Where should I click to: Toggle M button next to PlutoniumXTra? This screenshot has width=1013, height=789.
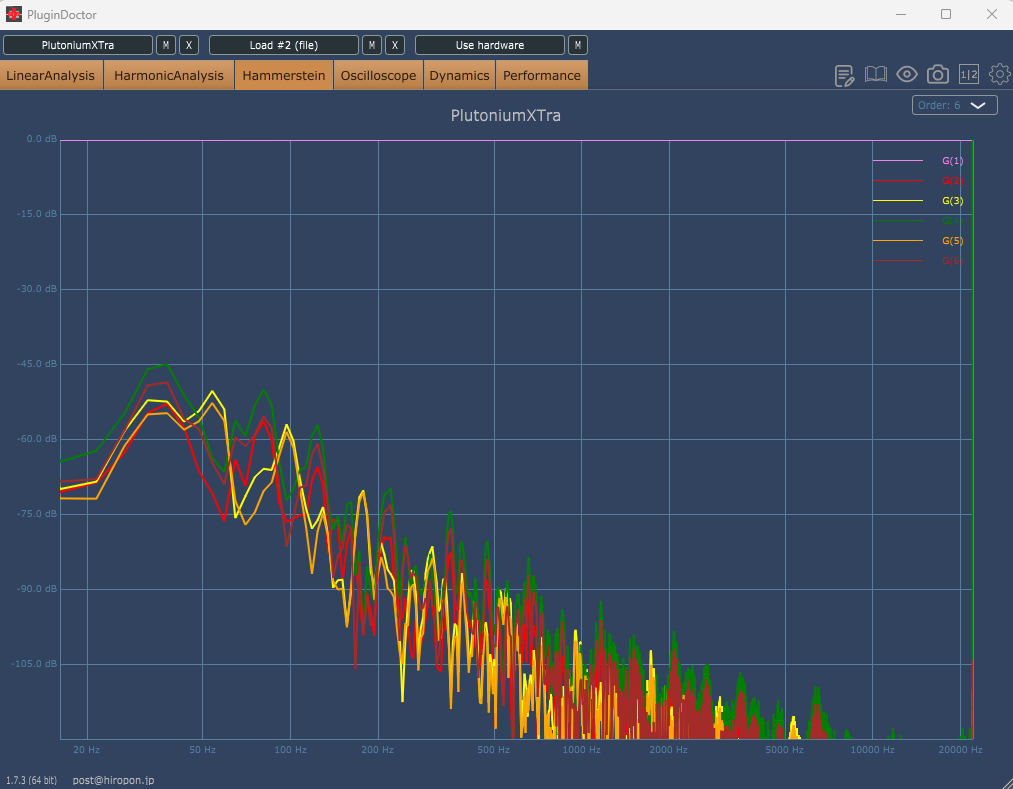tap(166, 45)
